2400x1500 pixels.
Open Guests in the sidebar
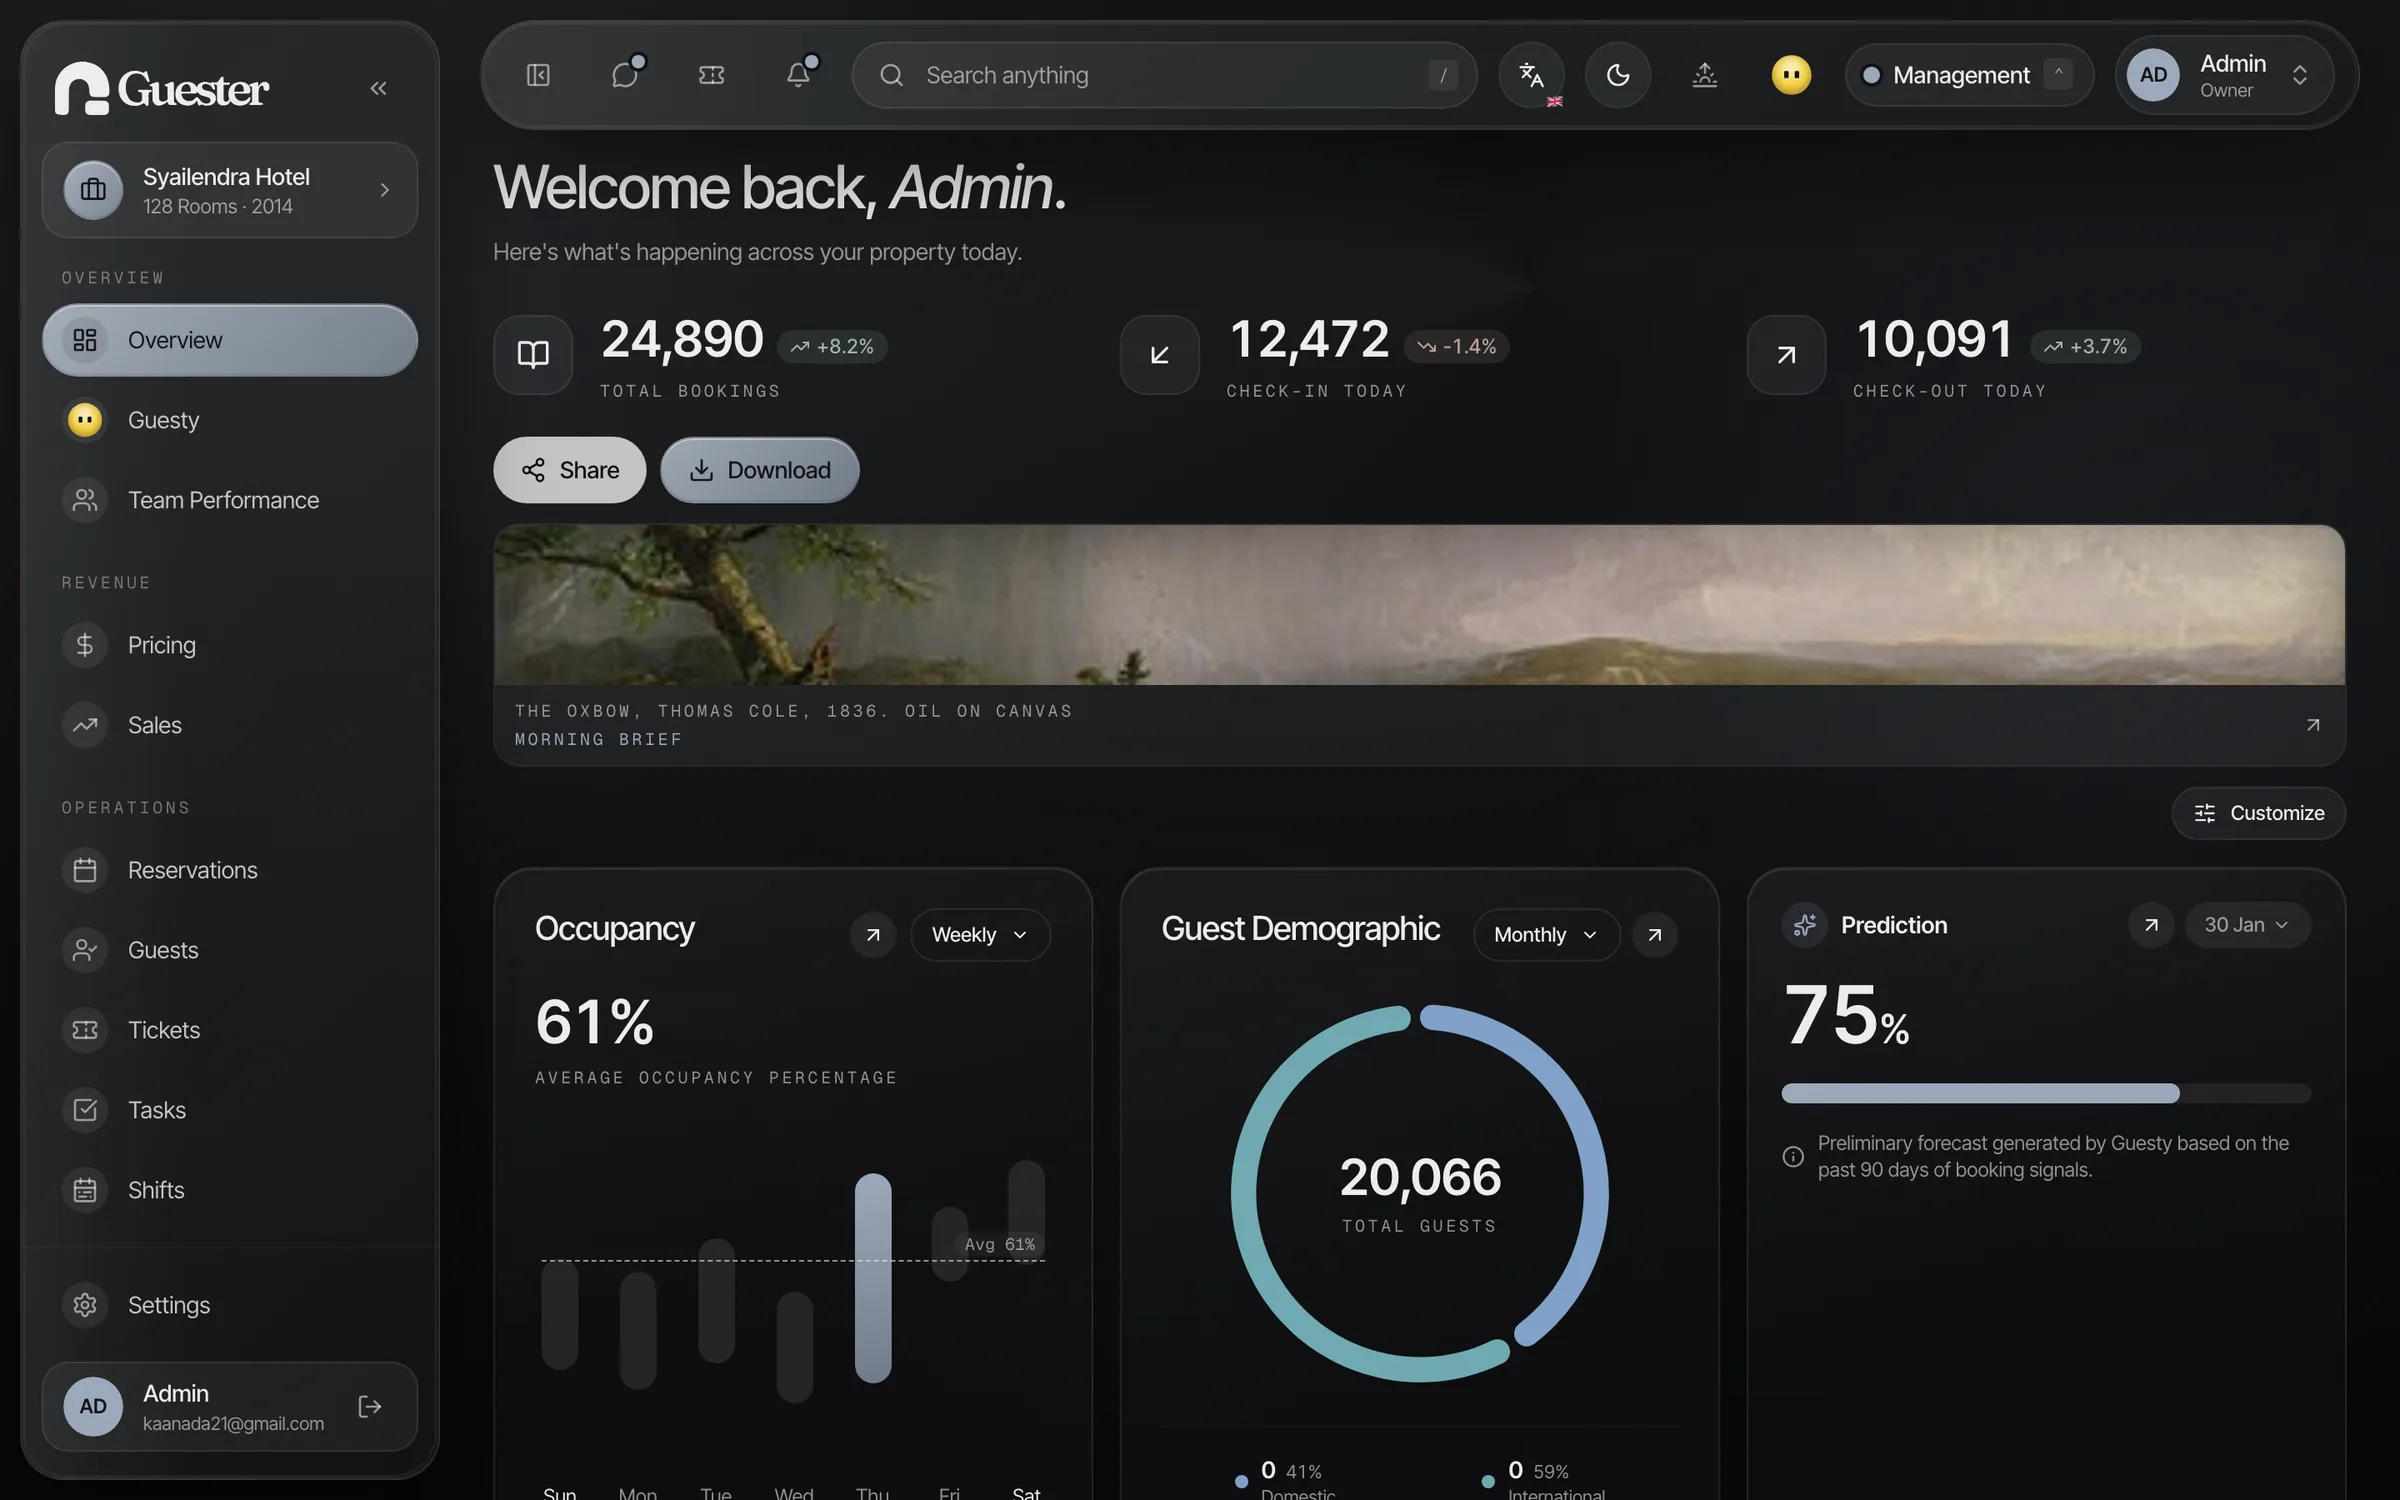coord(230,950)
